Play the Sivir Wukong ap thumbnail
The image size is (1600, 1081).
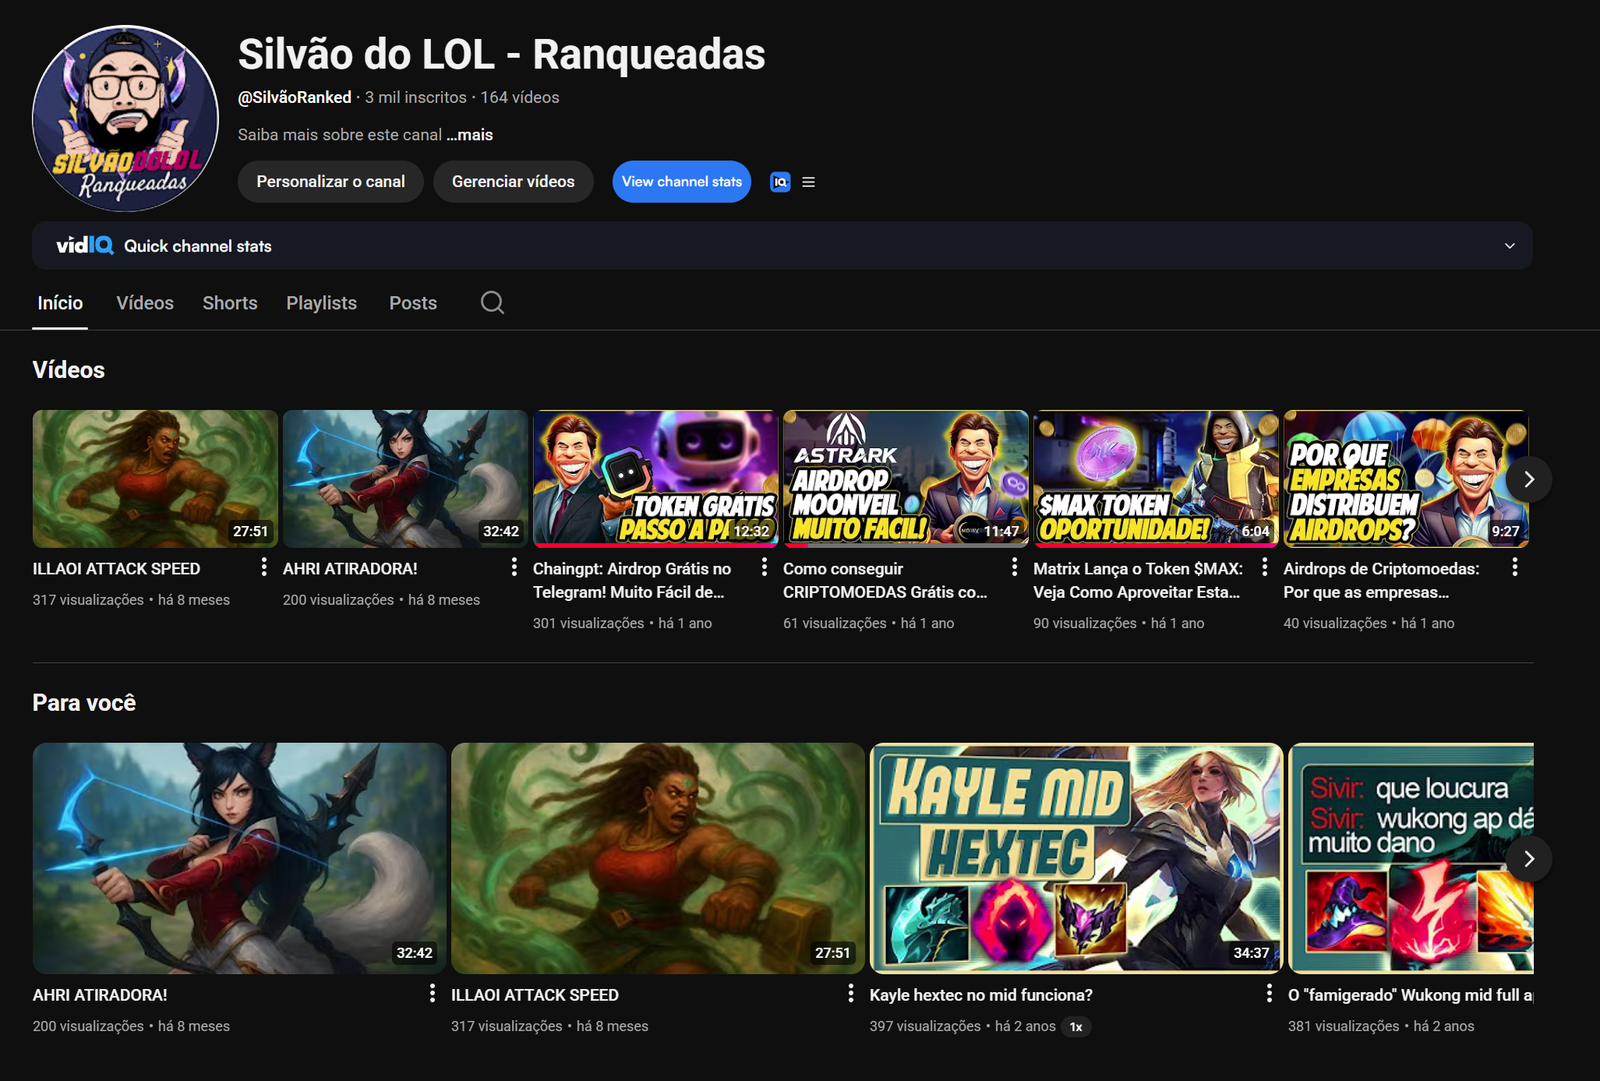[x=1411, y=858]
